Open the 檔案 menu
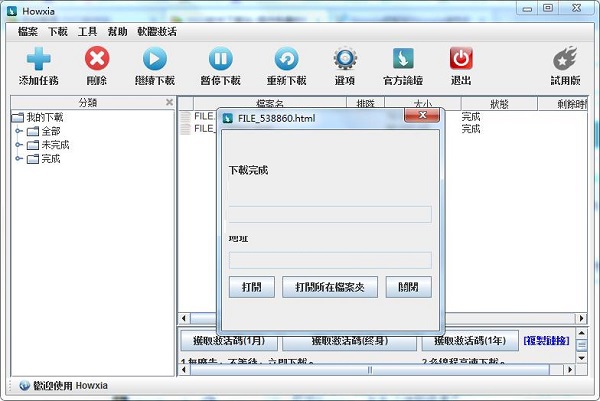The image size is (600, 401). [x=28, y=32]
